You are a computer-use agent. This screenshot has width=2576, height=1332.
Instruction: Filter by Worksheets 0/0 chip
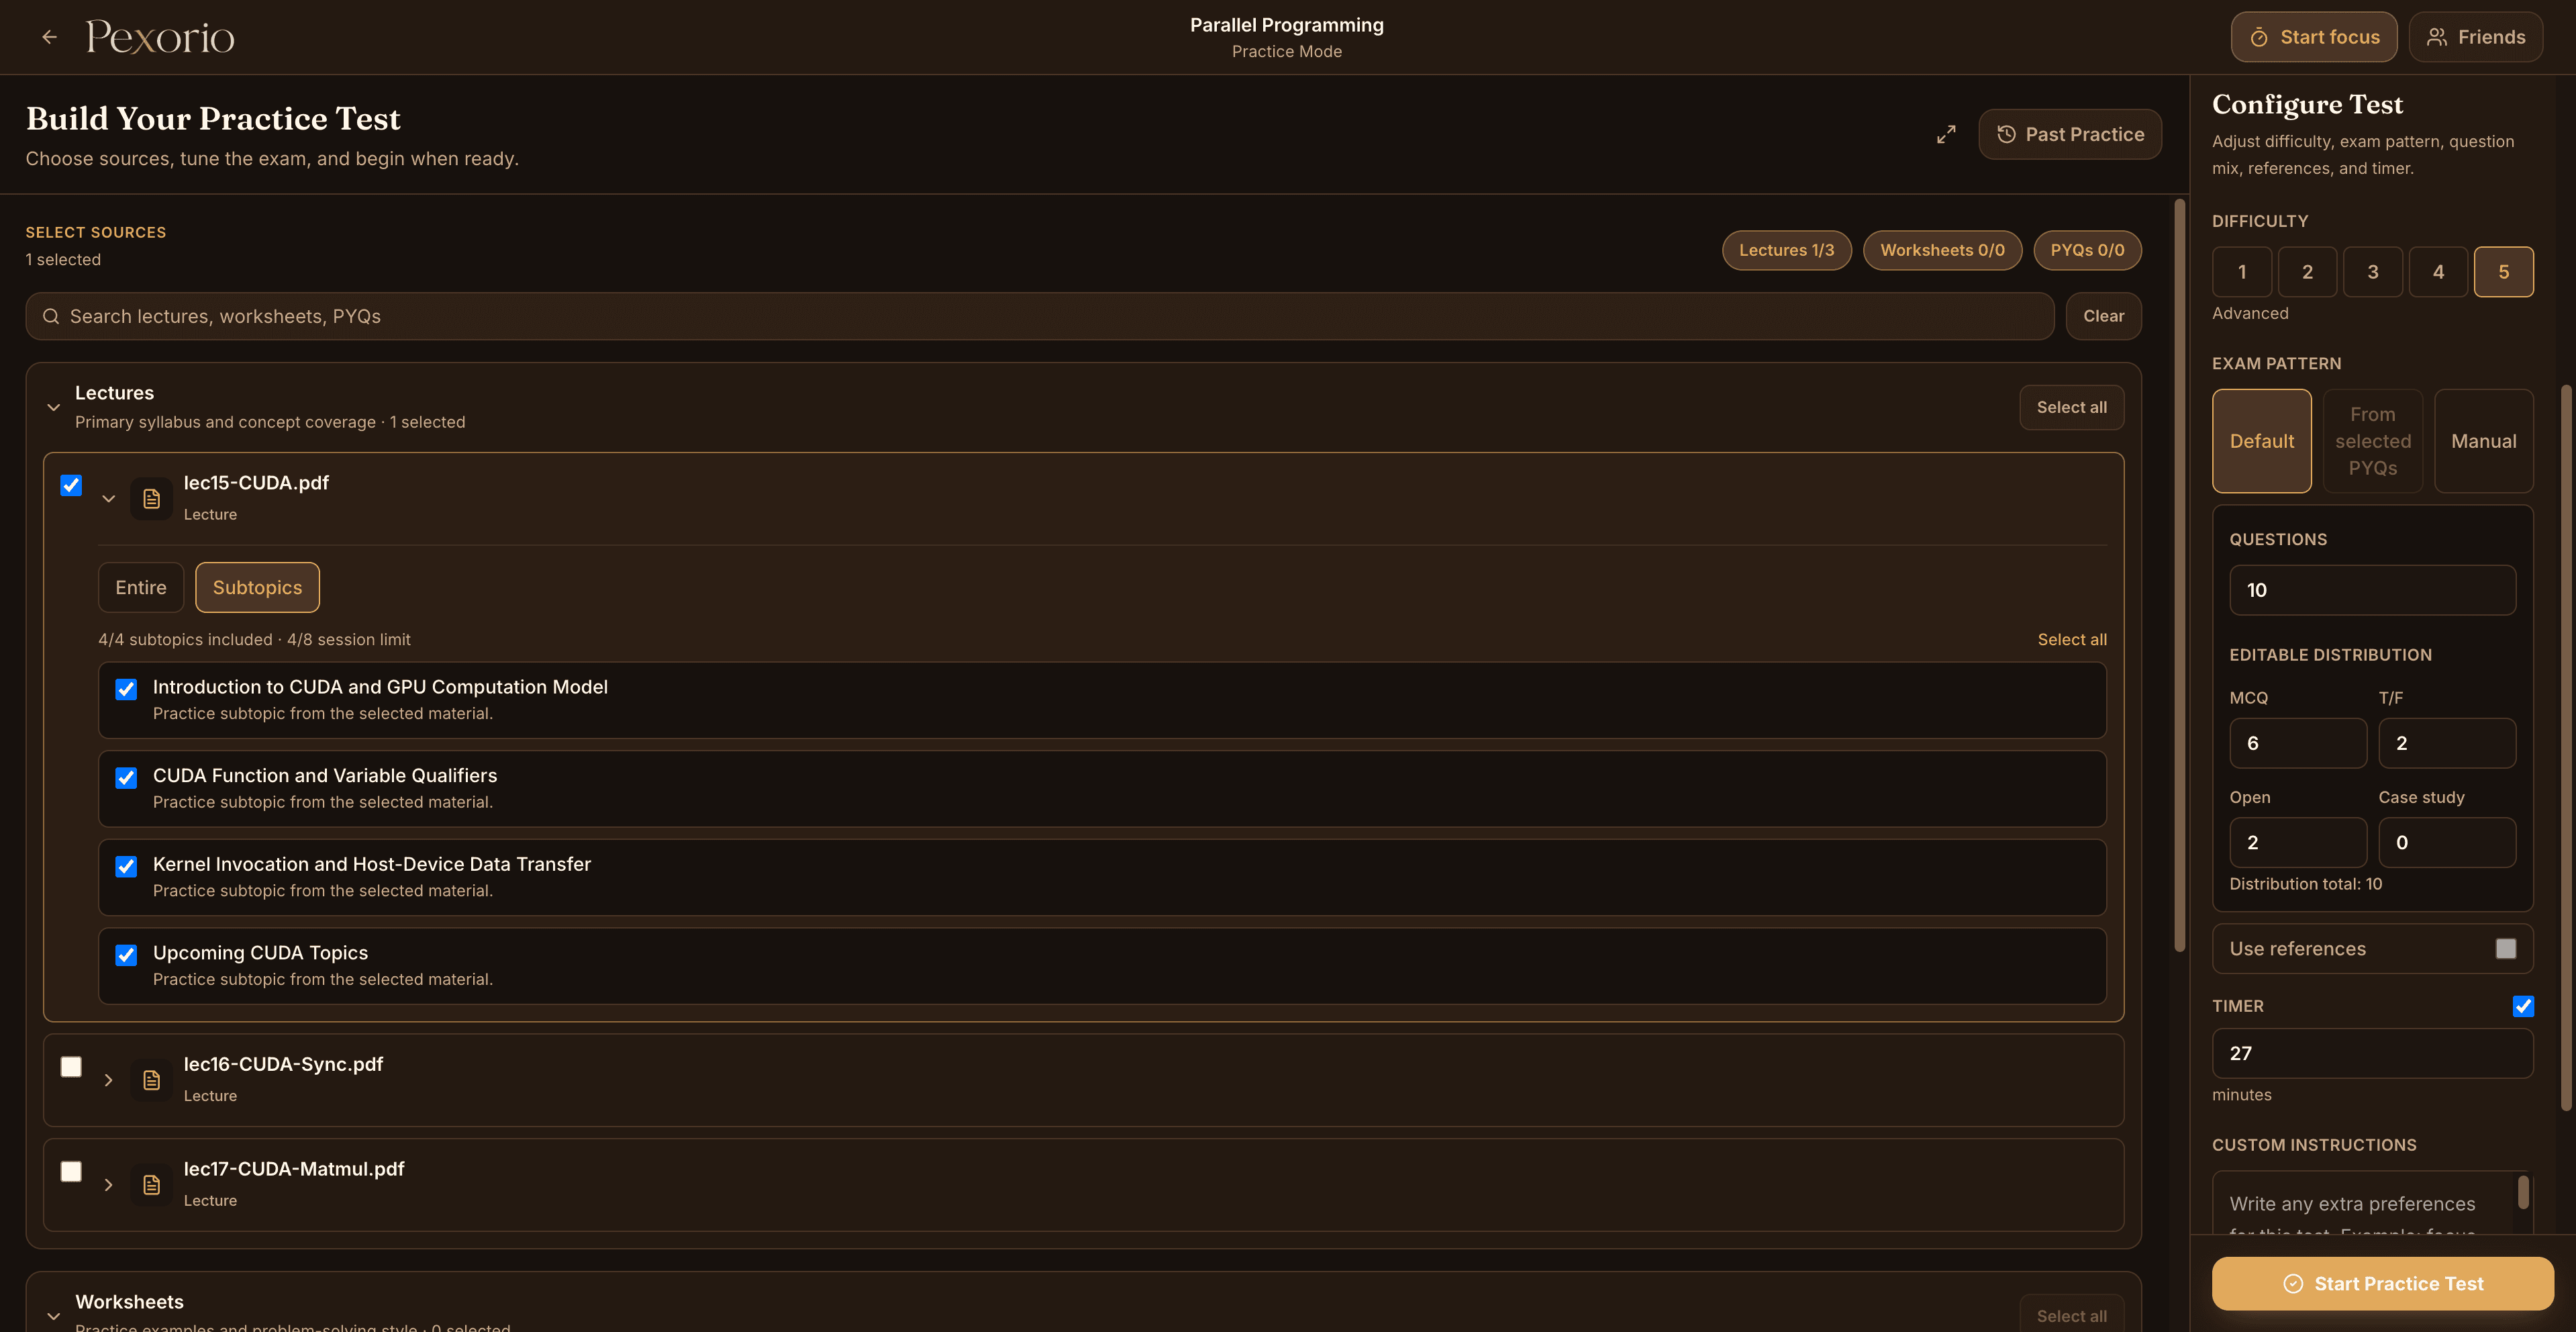click(x=1942, y=250)
